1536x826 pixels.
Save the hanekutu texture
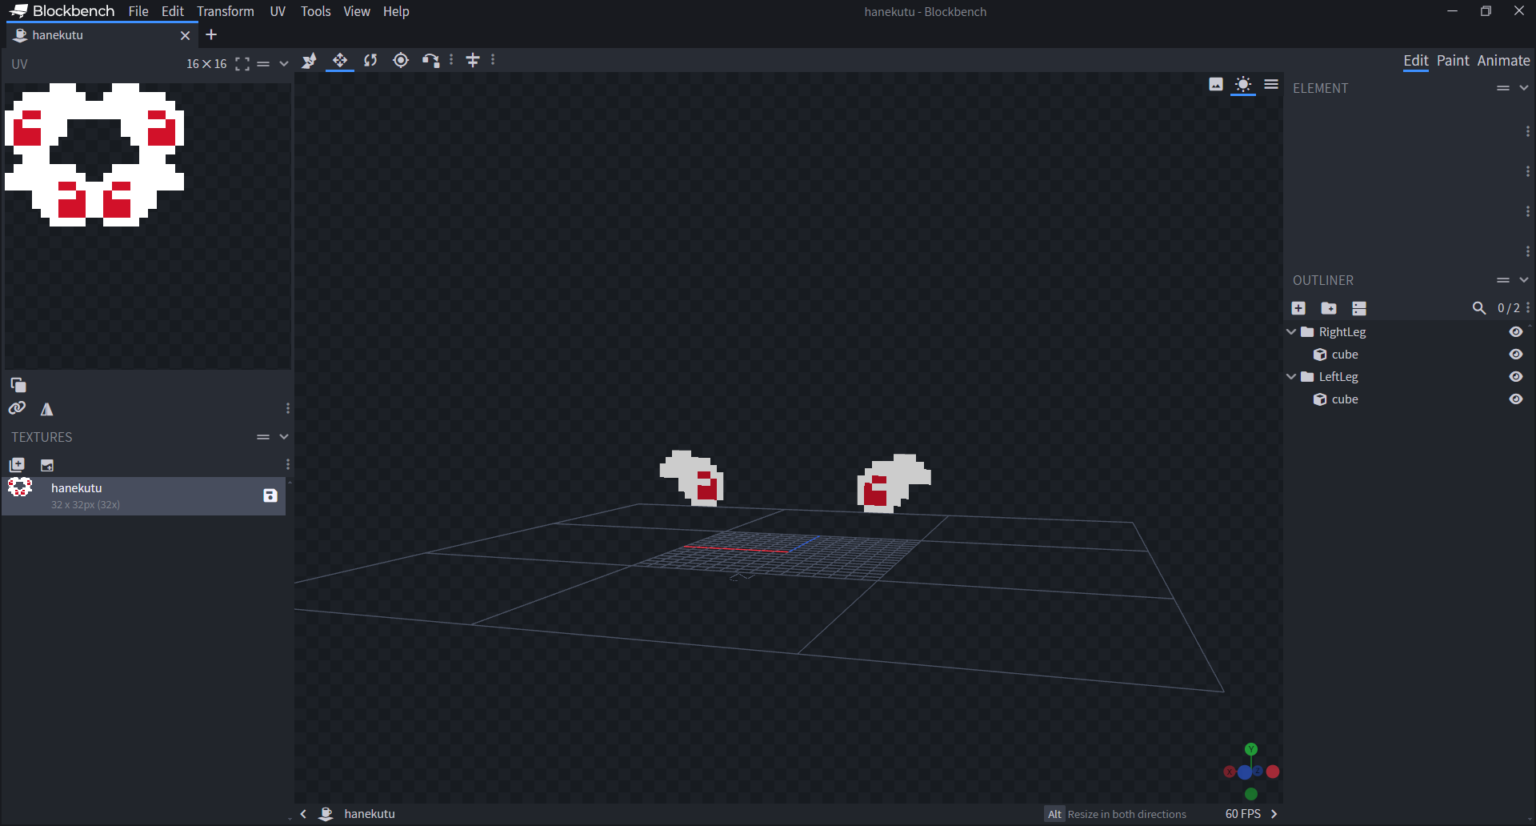[269, 496]
